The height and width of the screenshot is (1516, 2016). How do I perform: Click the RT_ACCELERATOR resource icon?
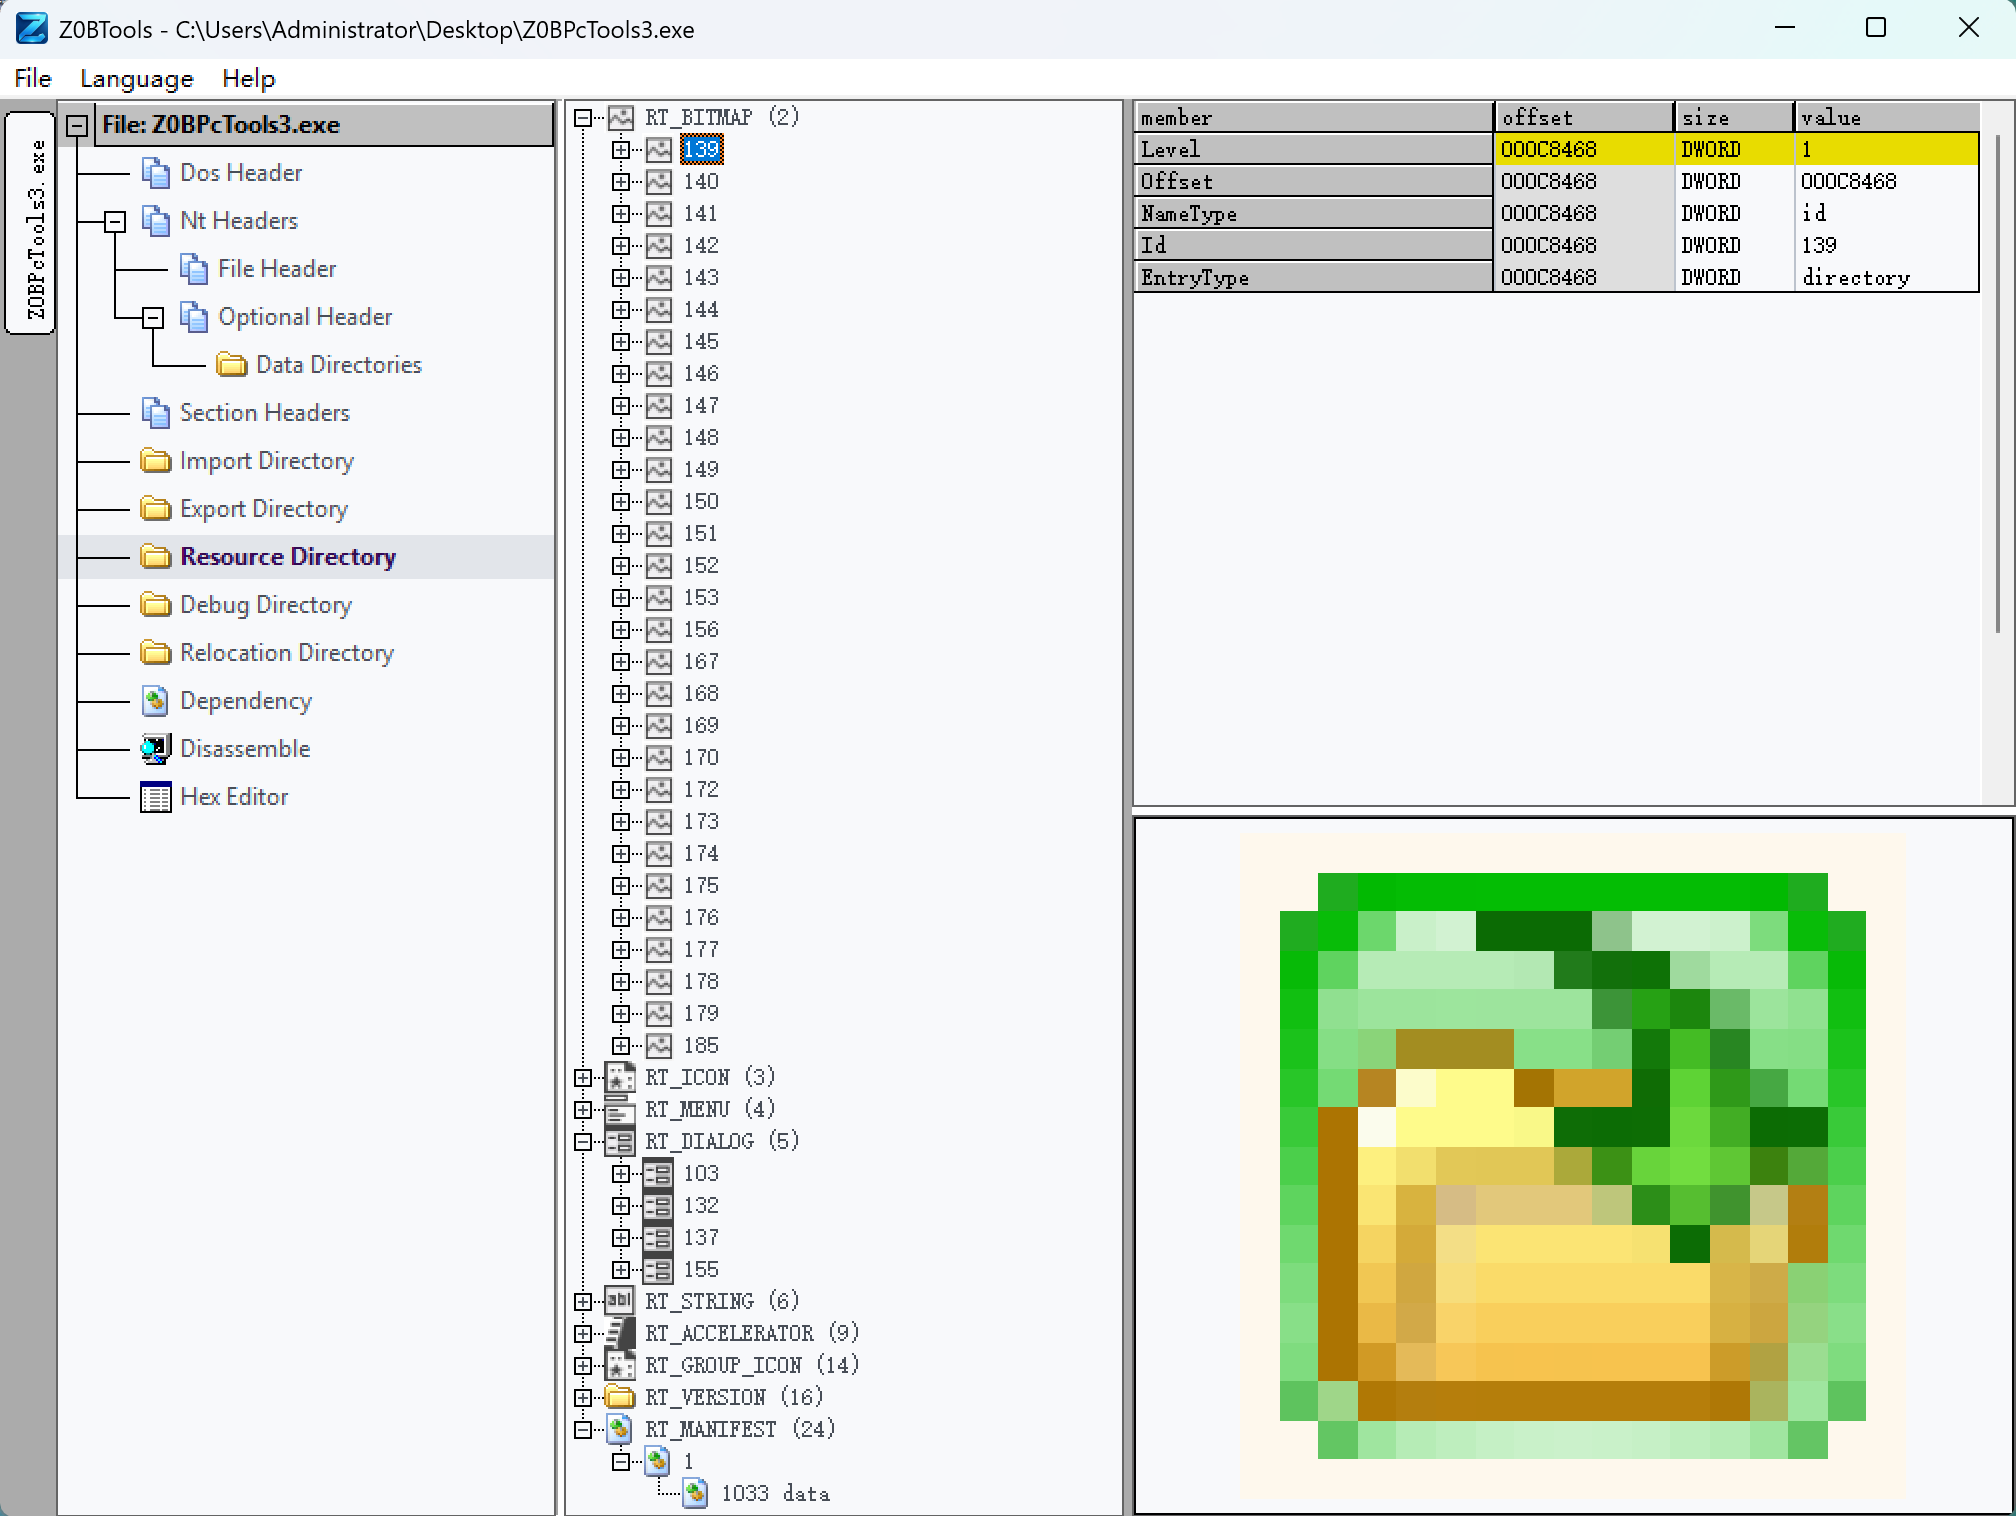621,1334
